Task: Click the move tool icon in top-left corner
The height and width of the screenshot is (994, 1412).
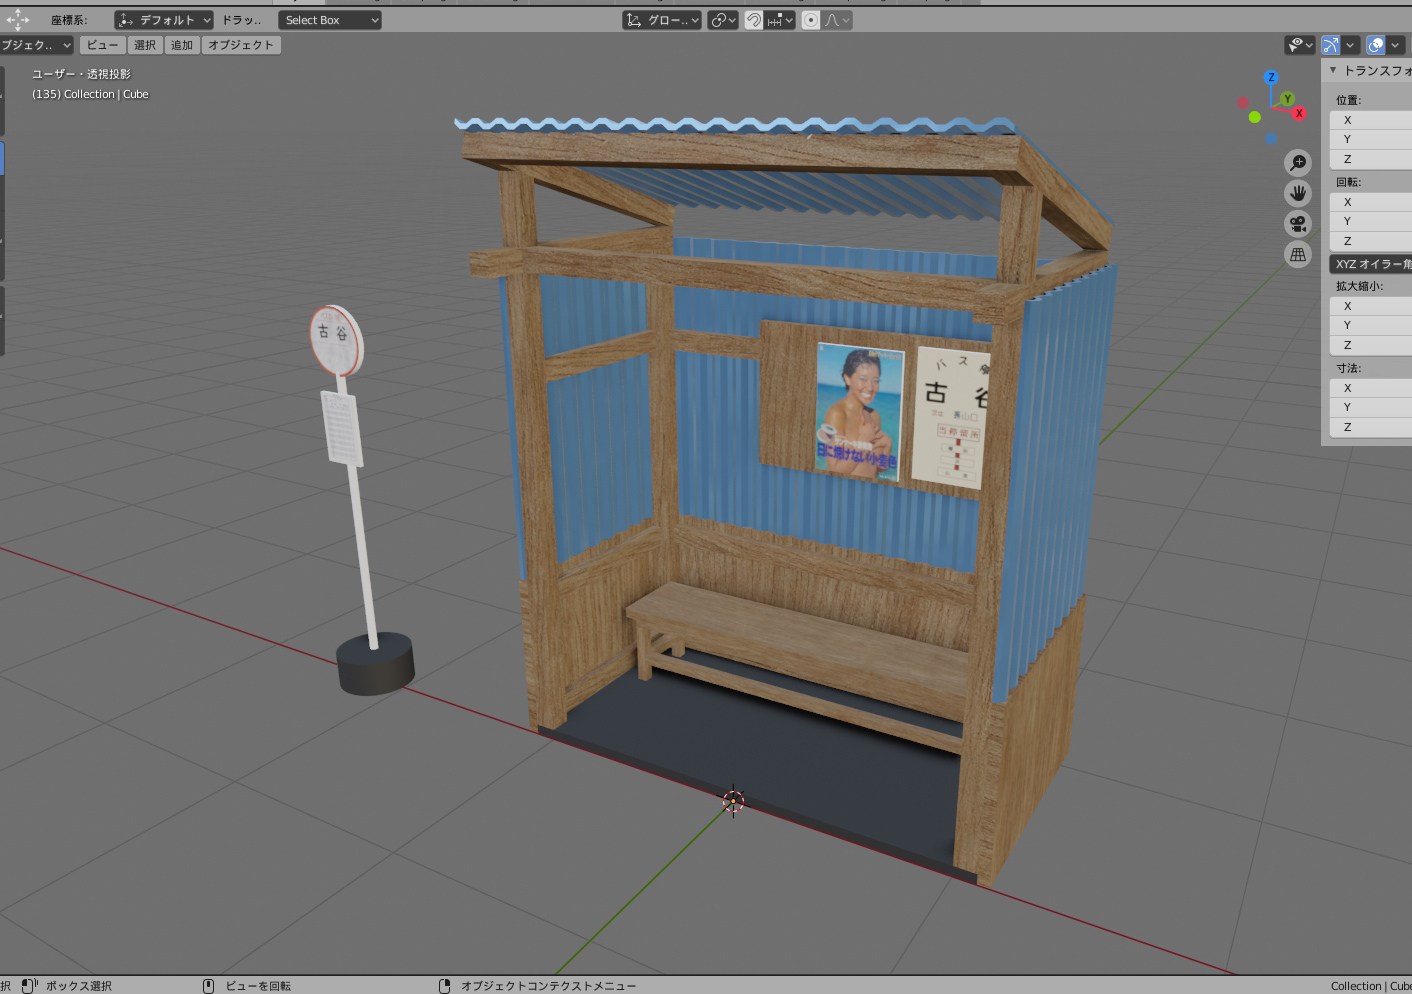Action: click(18, 20)
